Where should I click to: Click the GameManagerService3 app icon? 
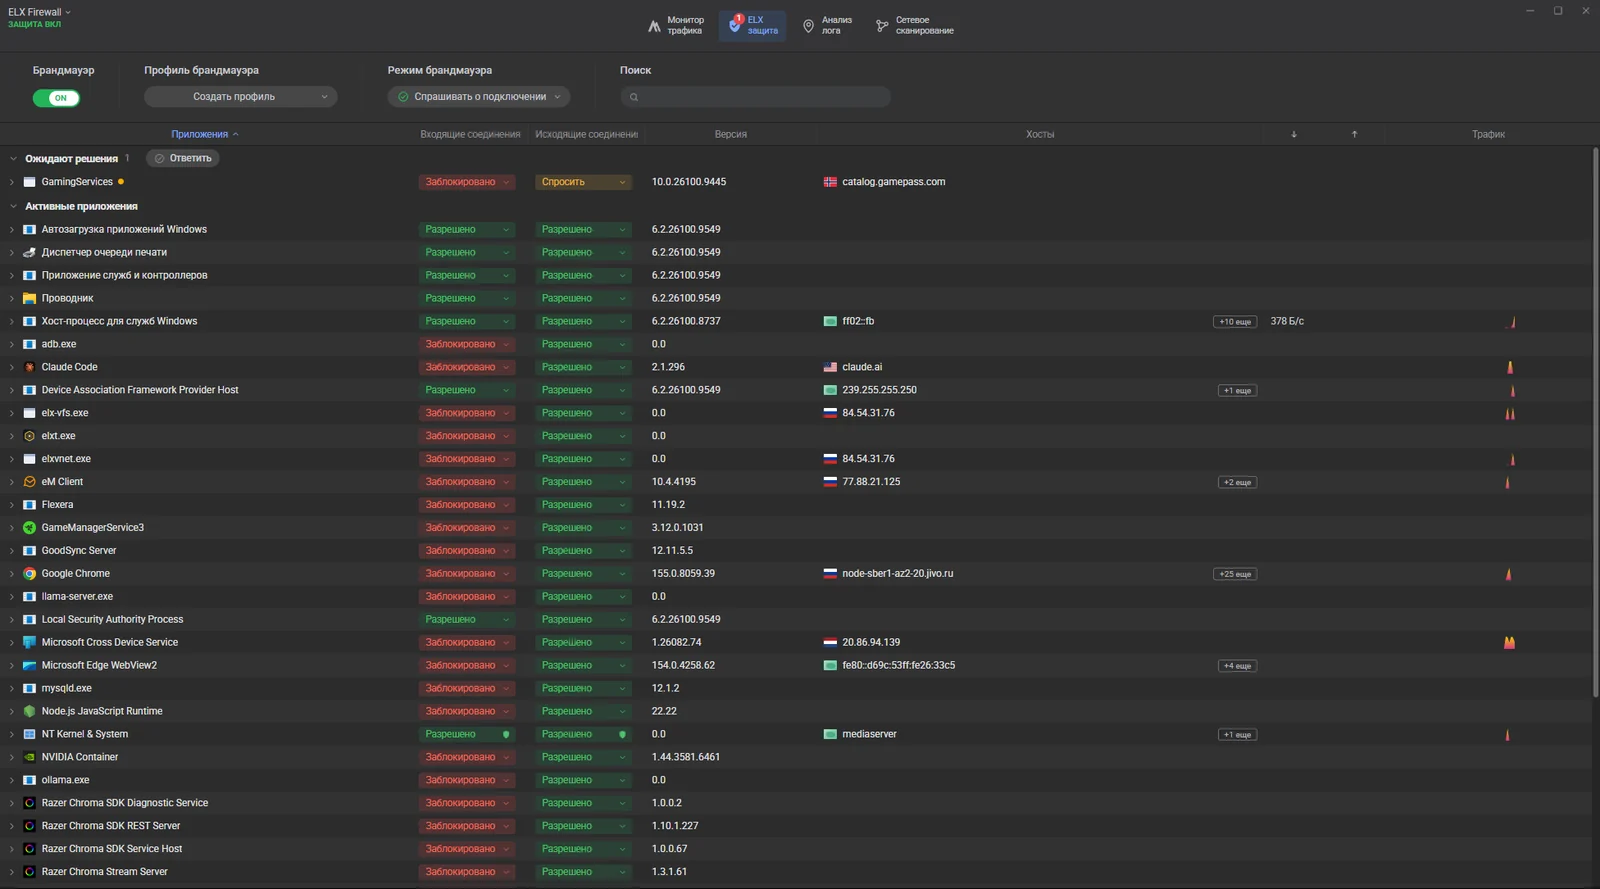pyautogui.click(x=29, y=528)
